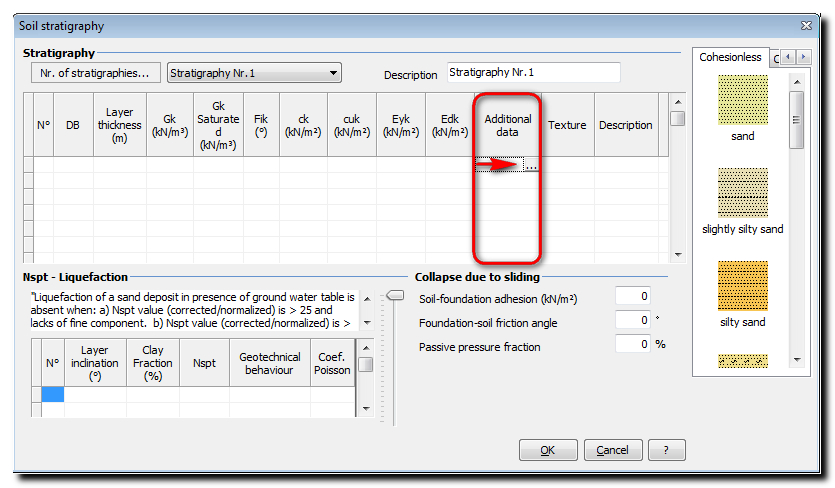
Task: Click the Texture column header
Action: (x=568, y=125)
